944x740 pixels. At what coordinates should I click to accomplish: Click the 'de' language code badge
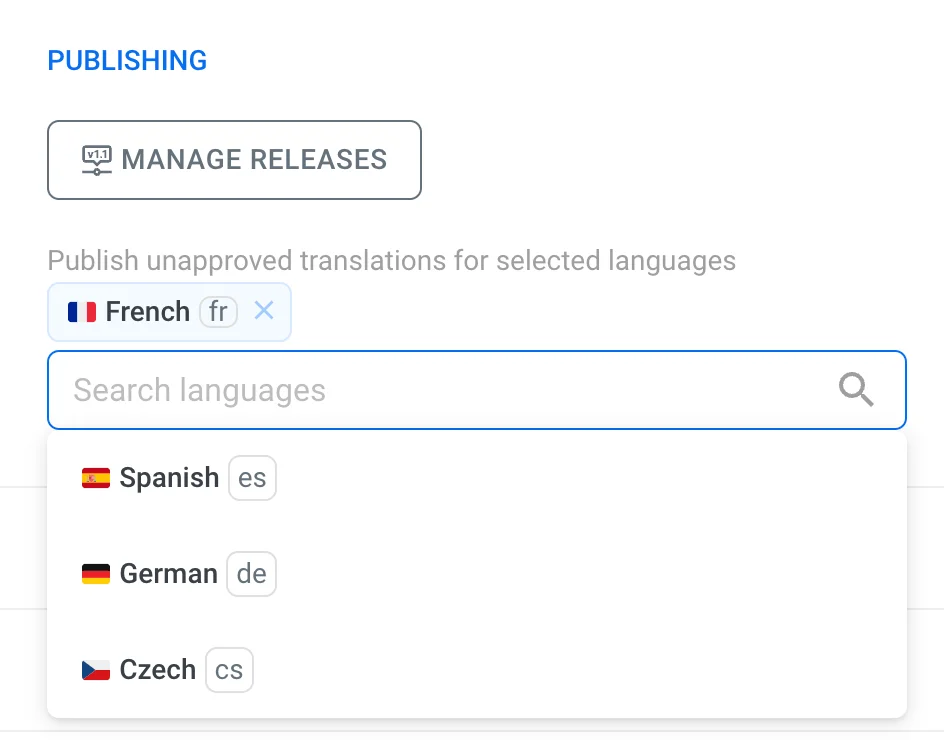click(x=251, y=574)
